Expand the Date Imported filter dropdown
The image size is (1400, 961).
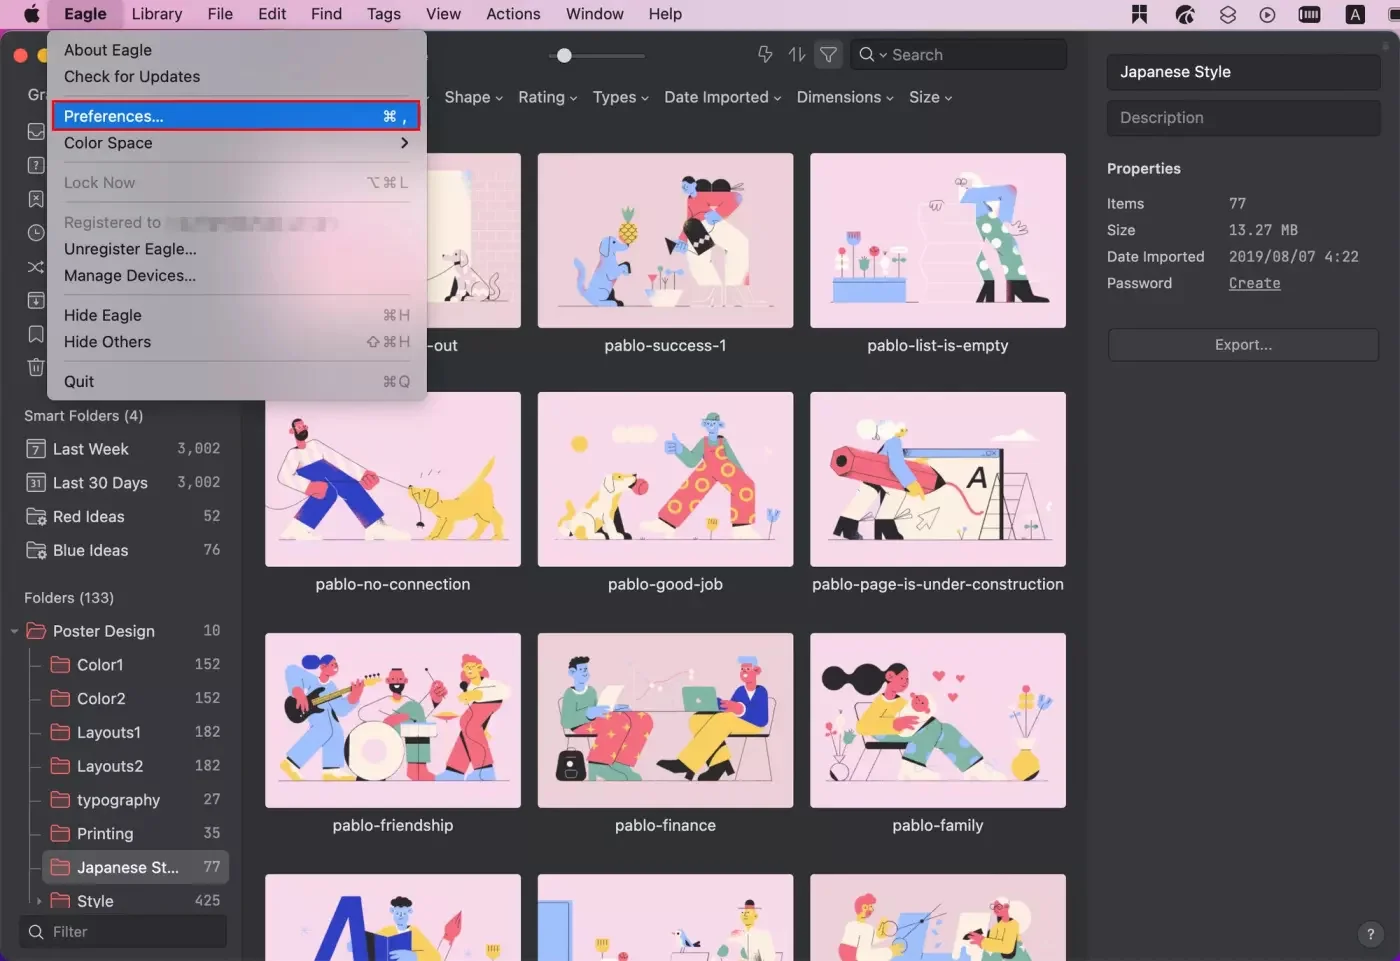(x=722, y=97)
